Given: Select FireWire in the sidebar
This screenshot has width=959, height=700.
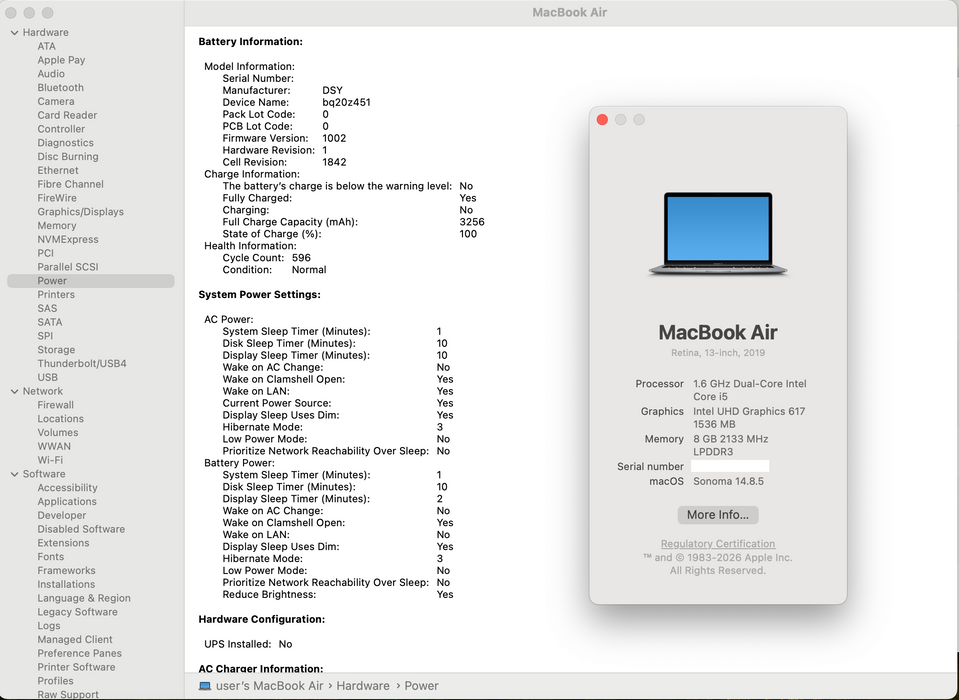Looking at the screenshot, I should pyautogui.click(x=57, y=198).
